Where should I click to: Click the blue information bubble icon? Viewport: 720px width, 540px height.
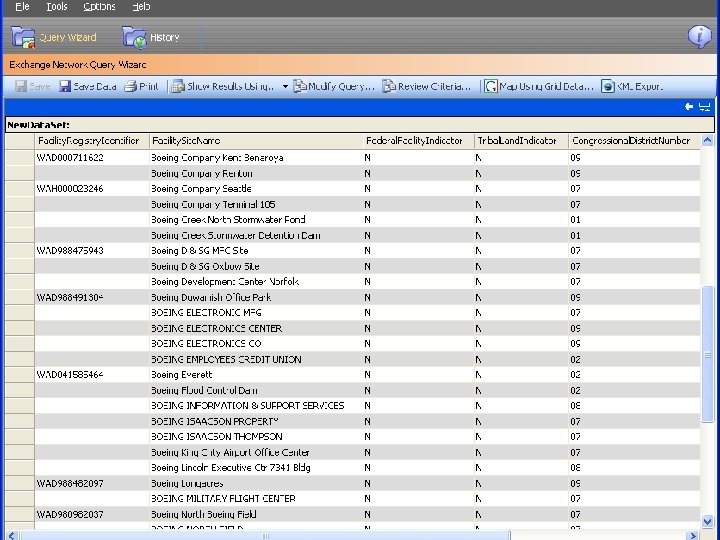point(699,36)
